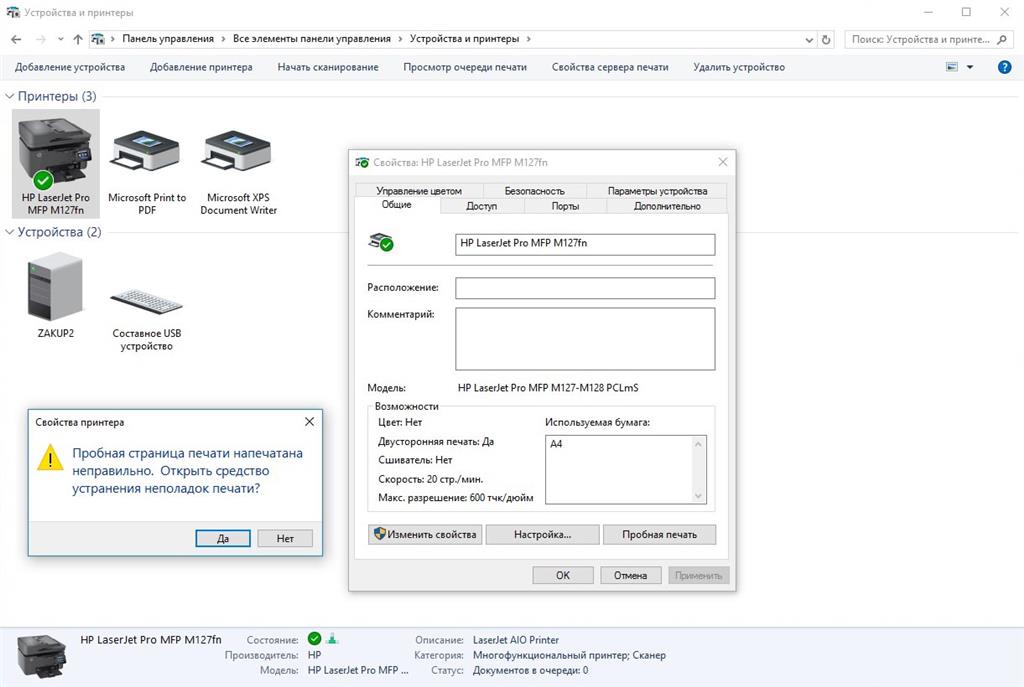Click the Изменить свойства button

(425, 534)
